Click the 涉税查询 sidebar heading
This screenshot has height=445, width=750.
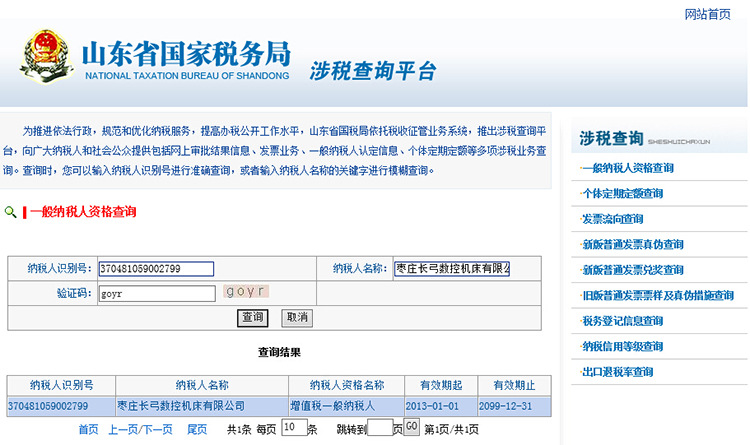tap(611, 138)
